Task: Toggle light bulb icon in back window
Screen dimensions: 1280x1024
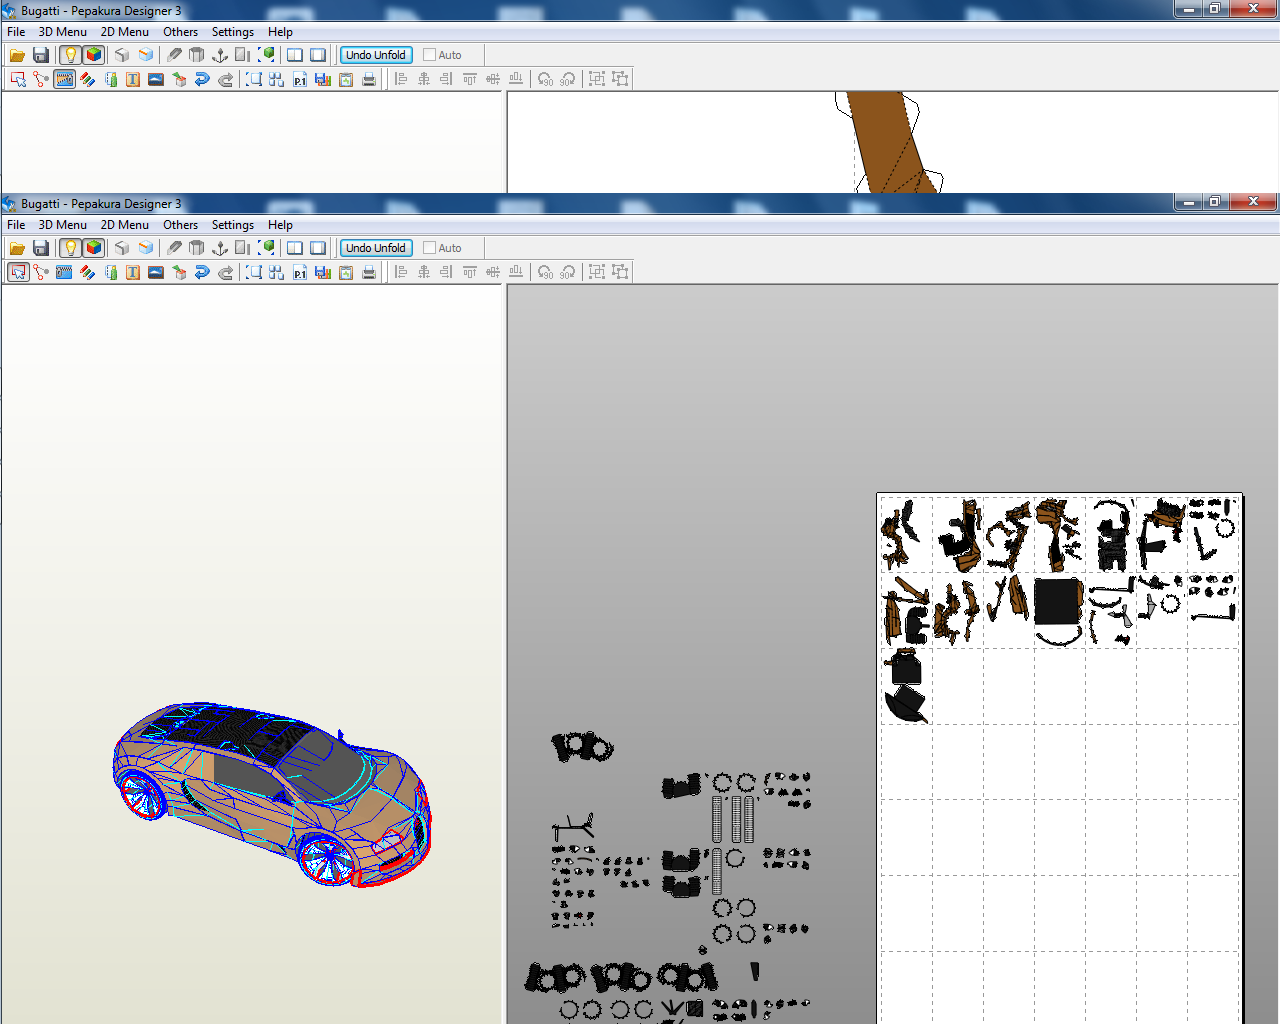Action: point(70,55)
